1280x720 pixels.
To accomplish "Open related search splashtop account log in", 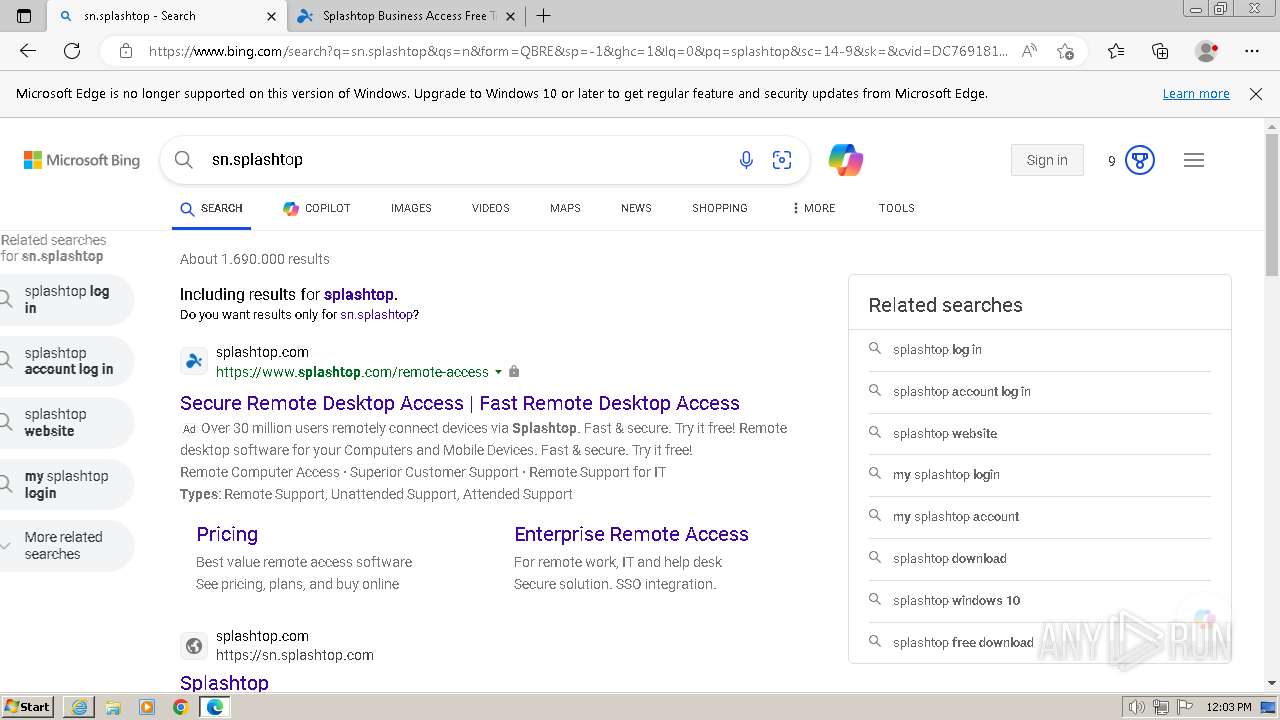I will pyautogui.click(x=1039, y=392).
